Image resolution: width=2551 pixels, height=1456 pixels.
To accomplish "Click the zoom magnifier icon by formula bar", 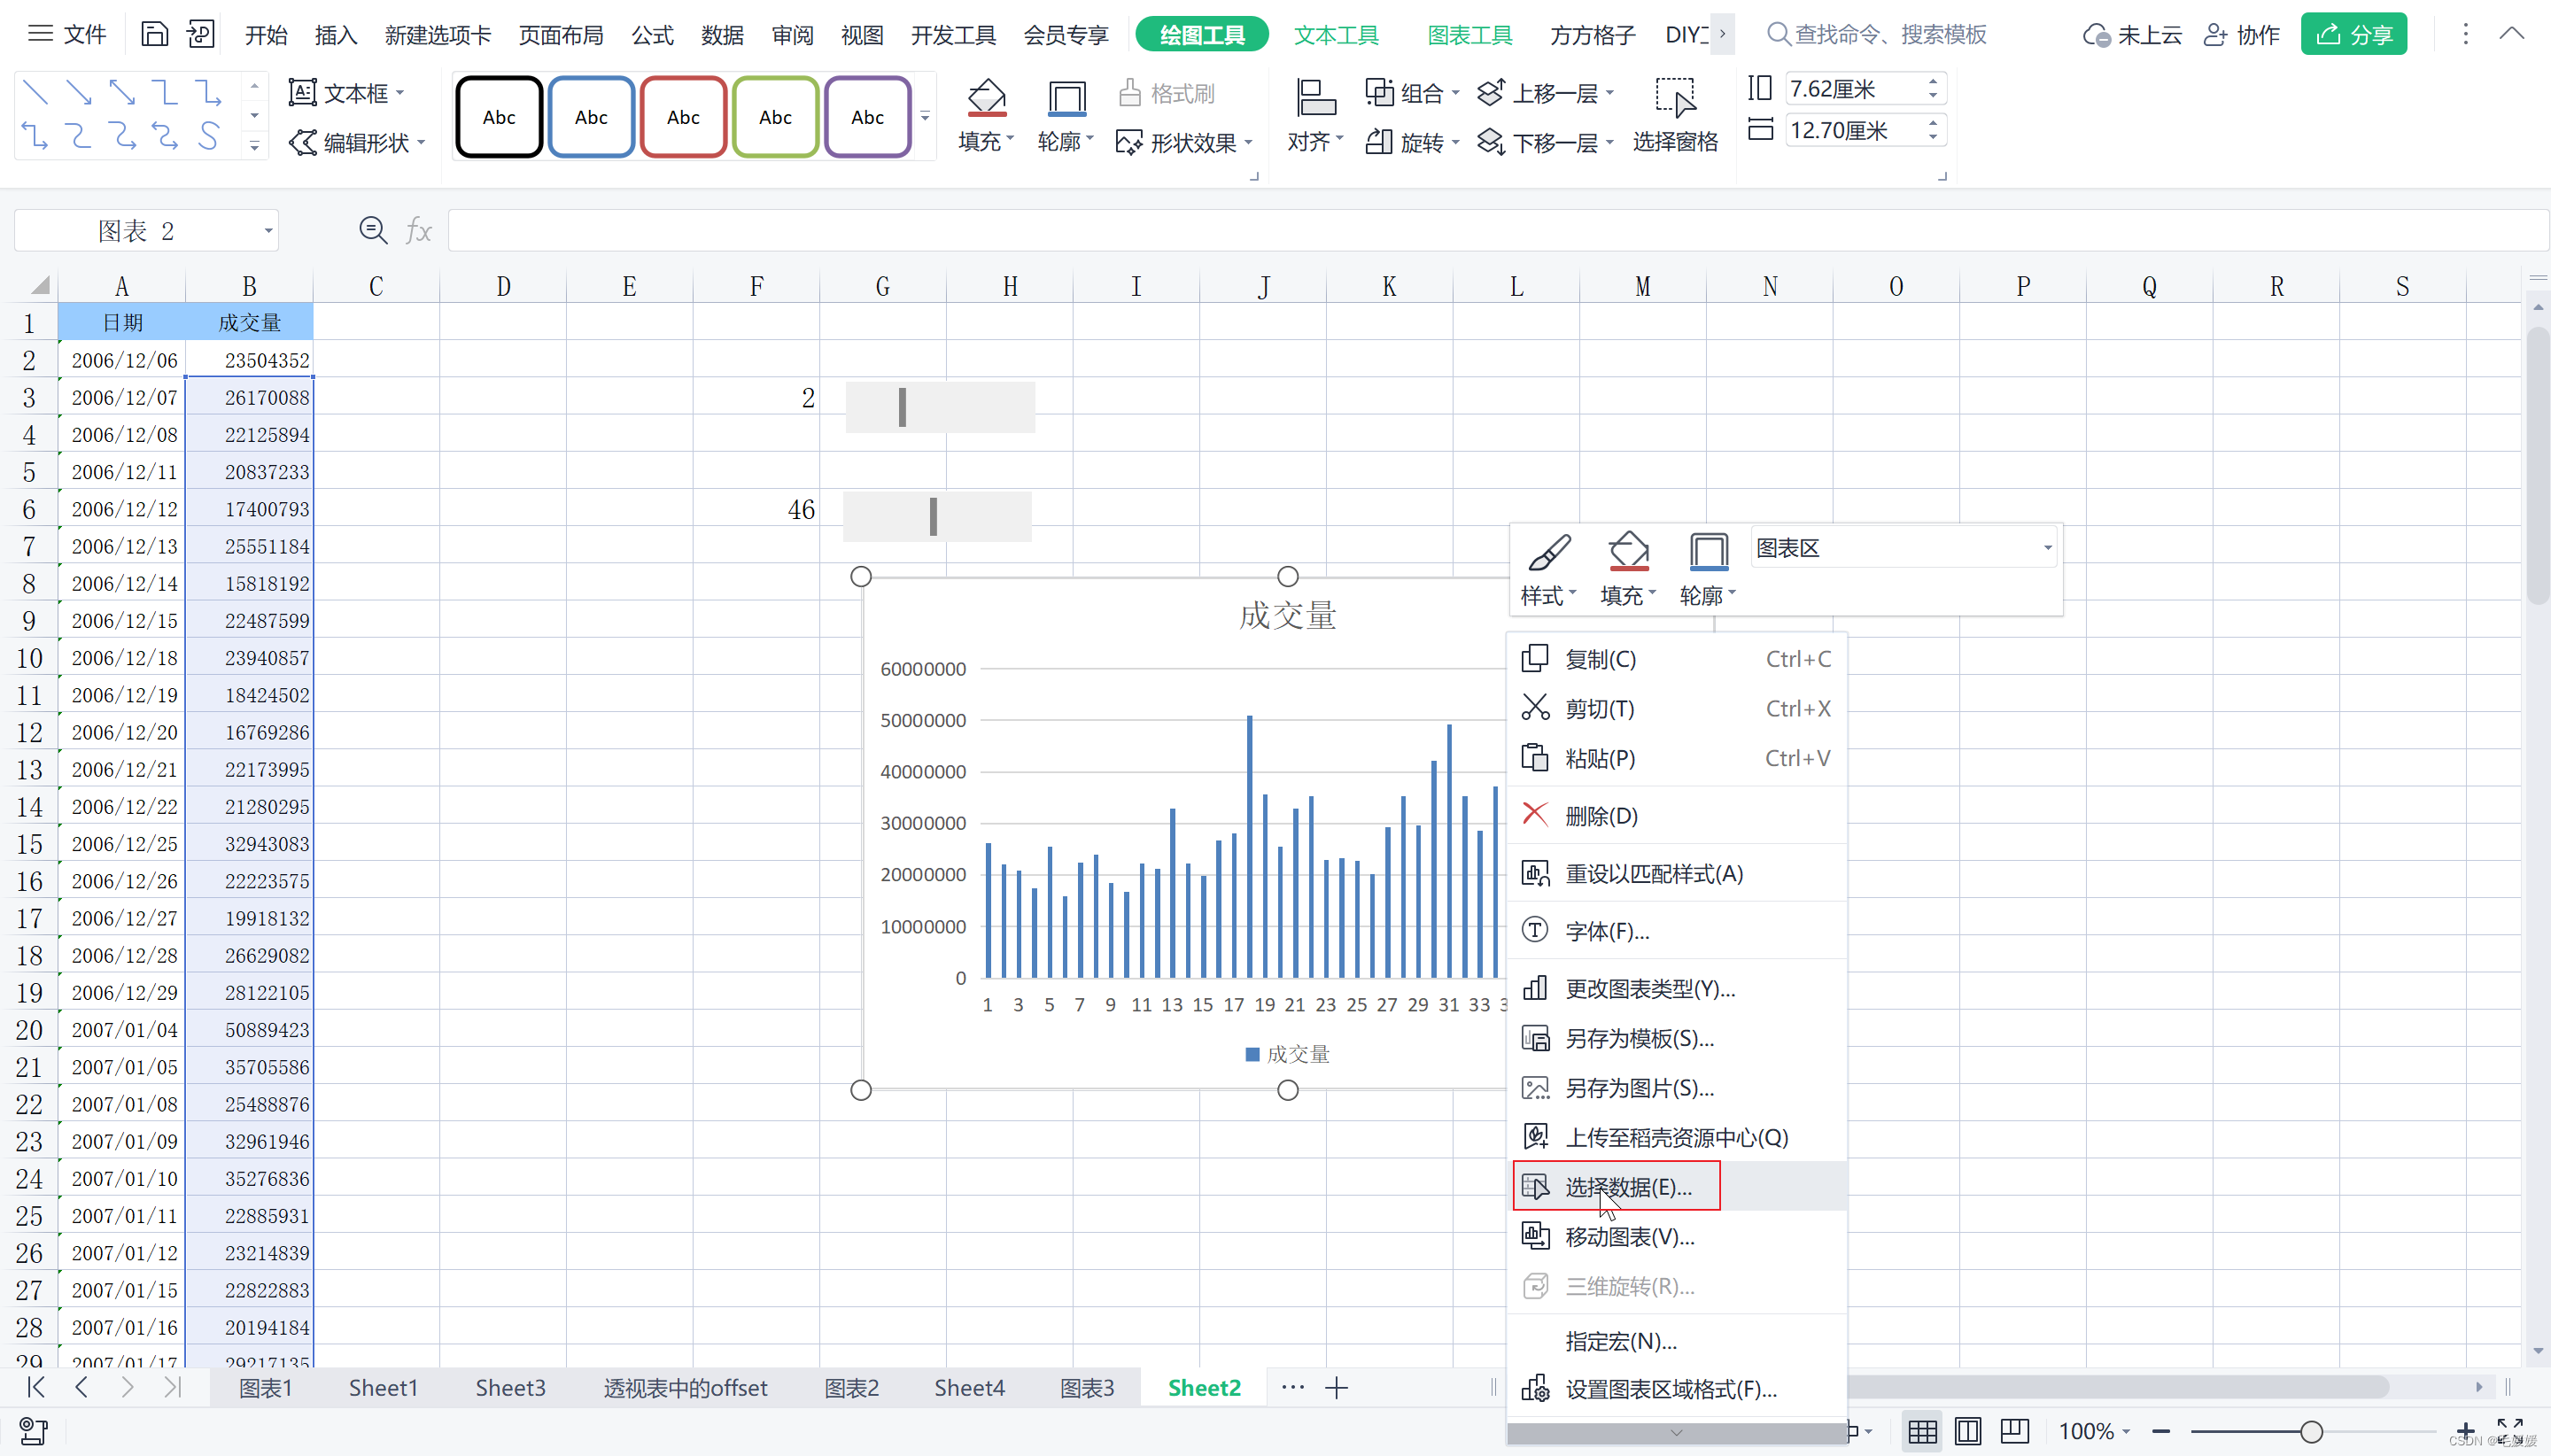I will pos(373,231).
